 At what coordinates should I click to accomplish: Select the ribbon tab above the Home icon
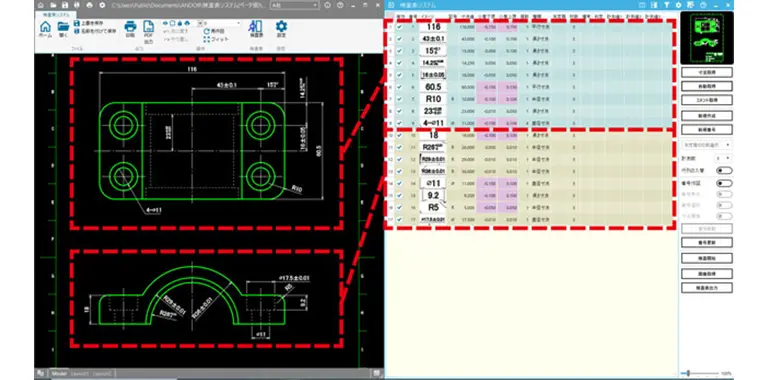55,15
